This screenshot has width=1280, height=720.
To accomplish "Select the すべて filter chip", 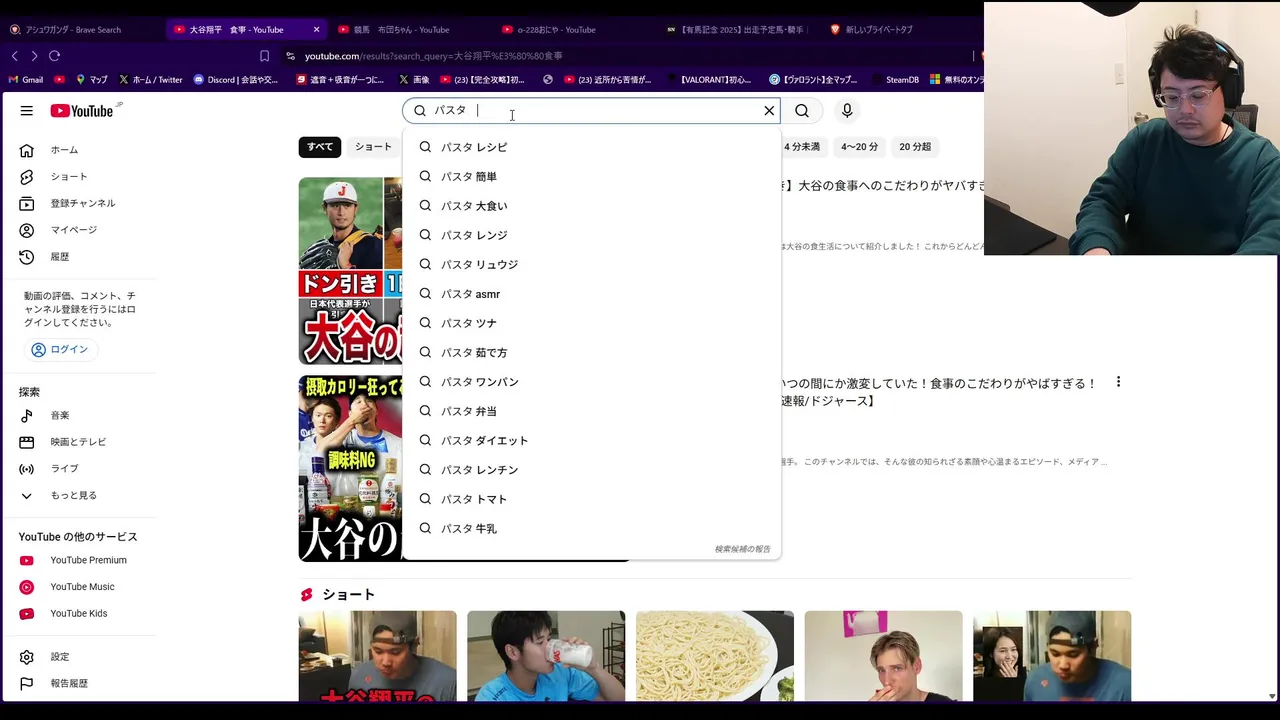I will (320, 147).
